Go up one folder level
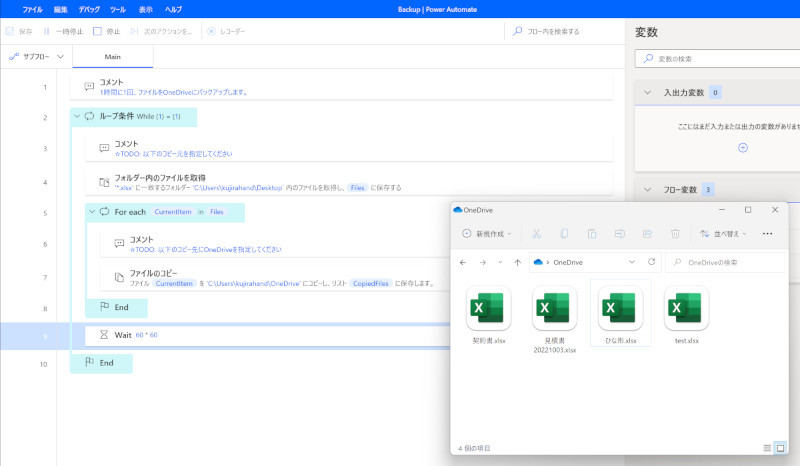 [x=517, y=262]
